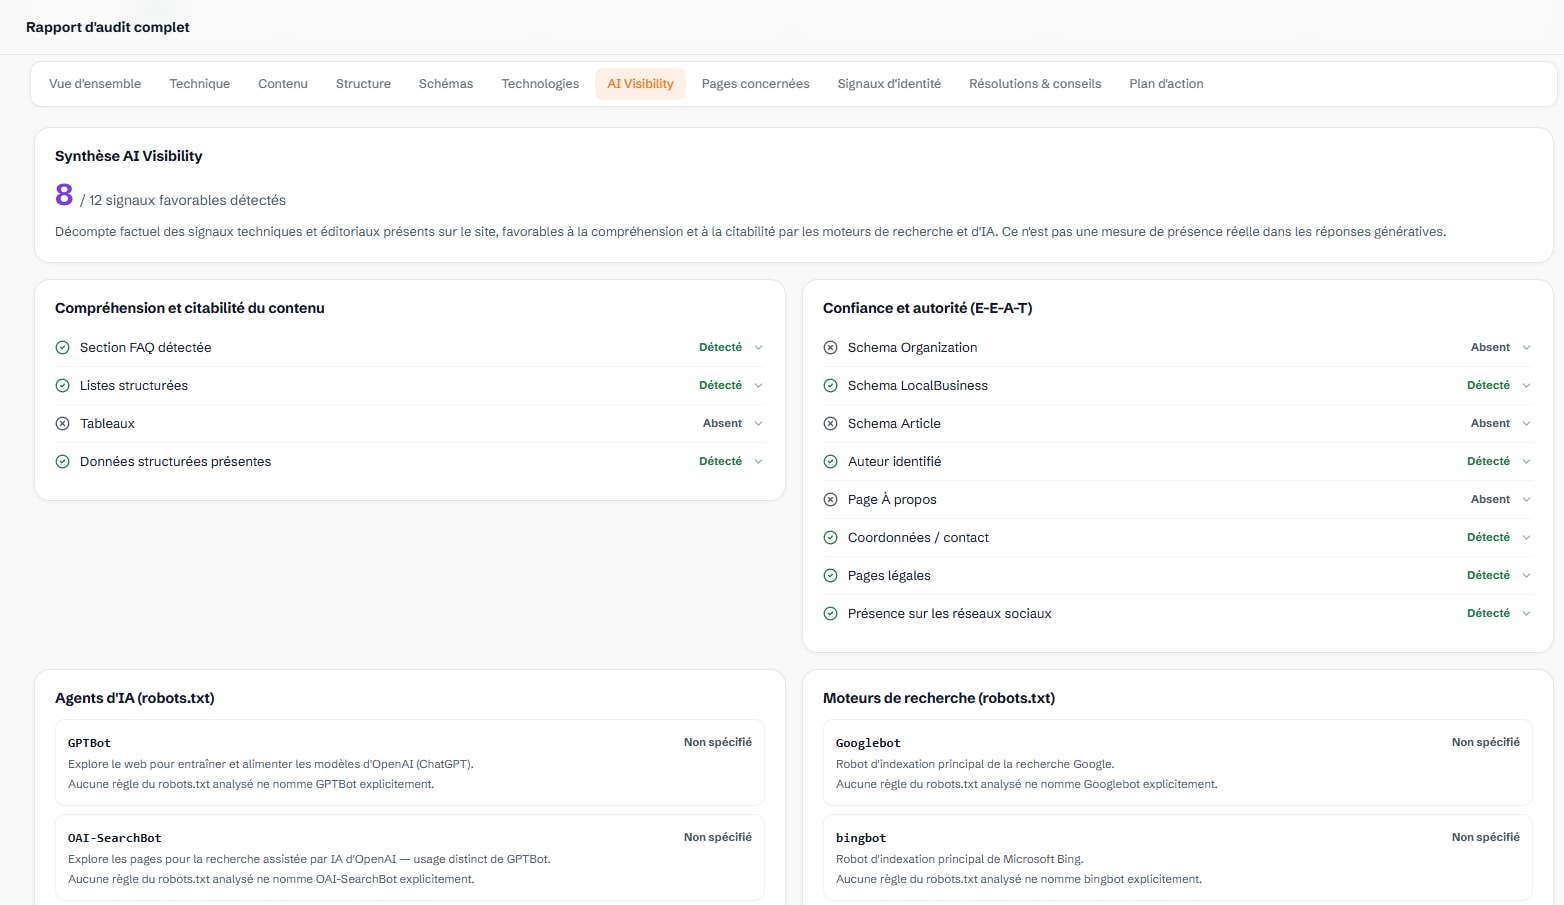Expand Présence sur les réseaux sociaux chevron

[x=1526, y=614]
